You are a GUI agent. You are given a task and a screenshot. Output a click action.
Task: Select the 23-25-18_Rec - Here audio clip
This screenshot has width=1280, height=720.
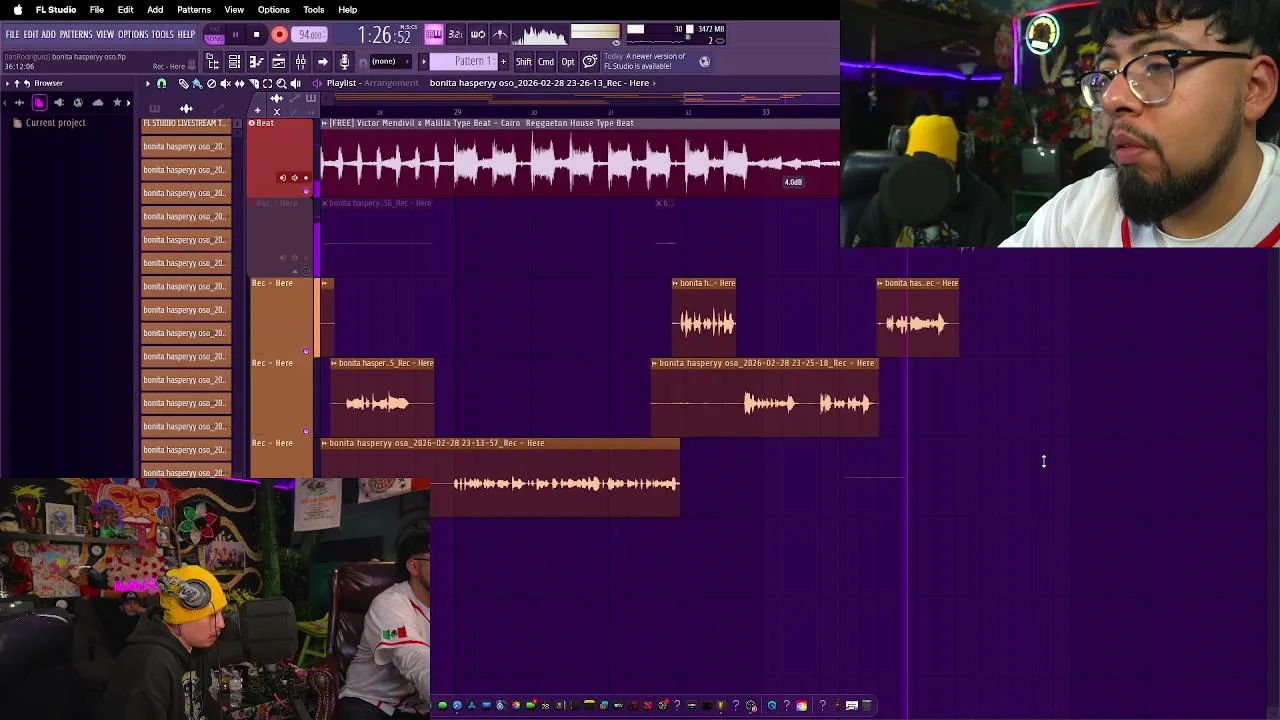765,397
